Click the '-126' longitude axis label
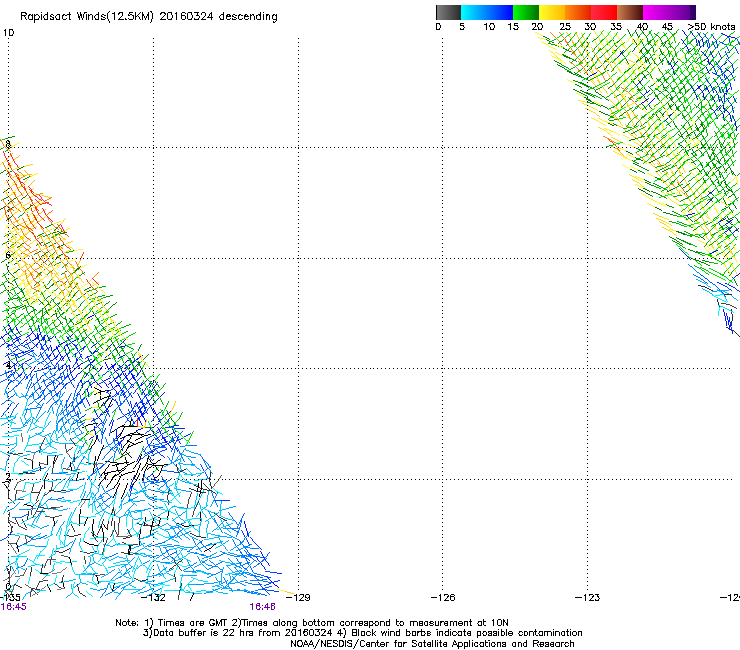 point(443,598)
